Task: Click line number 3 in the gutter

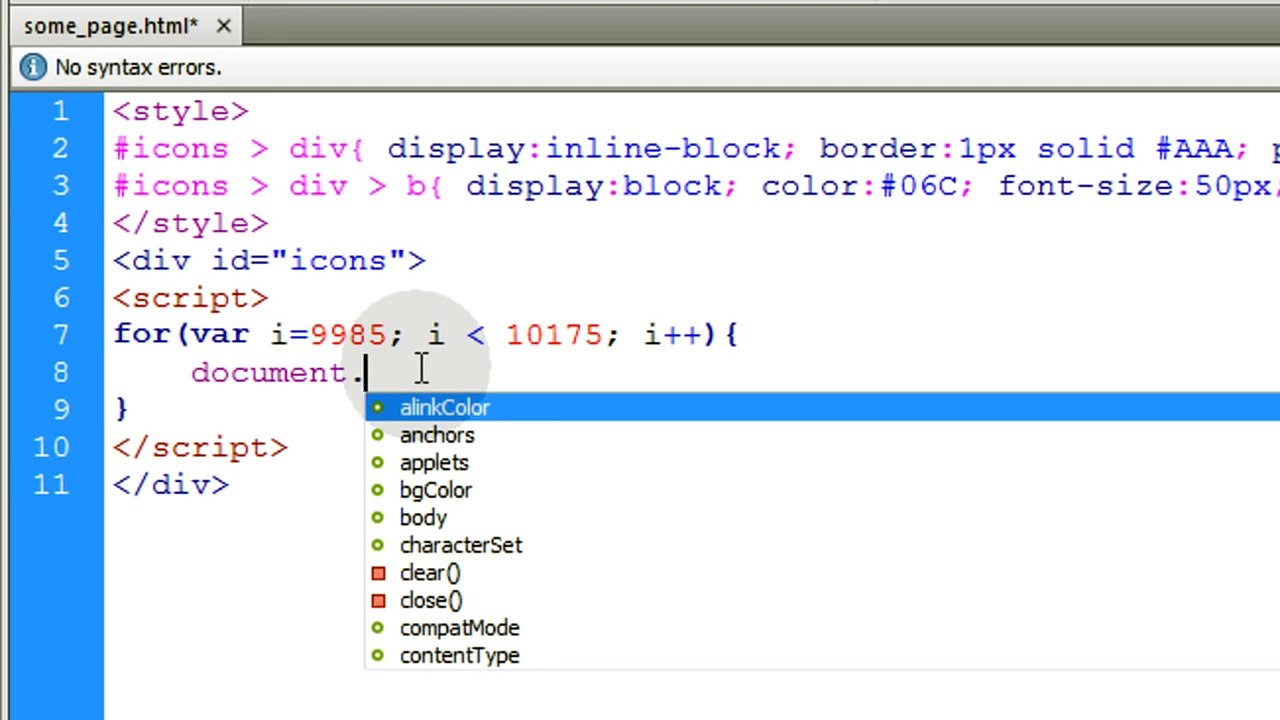Action: coord(61,186)
